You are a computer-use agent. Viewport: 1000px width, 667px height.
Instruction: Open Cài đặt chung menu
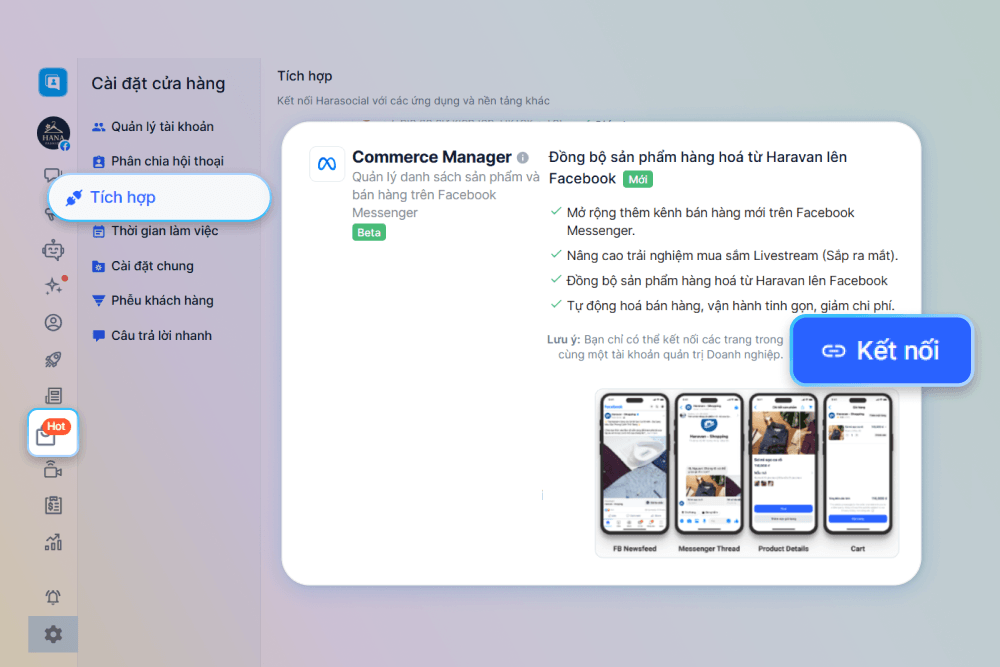tap(143, 266)
